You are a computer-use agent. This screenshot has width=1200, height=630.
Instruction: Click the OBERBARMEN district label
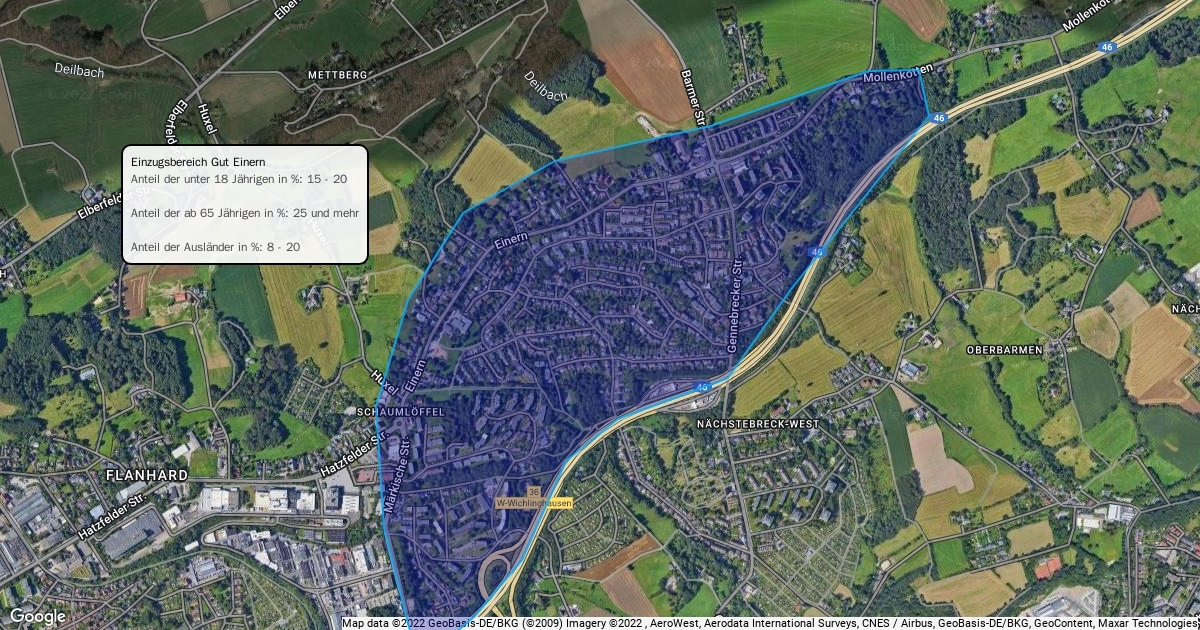pos(1005,350)
